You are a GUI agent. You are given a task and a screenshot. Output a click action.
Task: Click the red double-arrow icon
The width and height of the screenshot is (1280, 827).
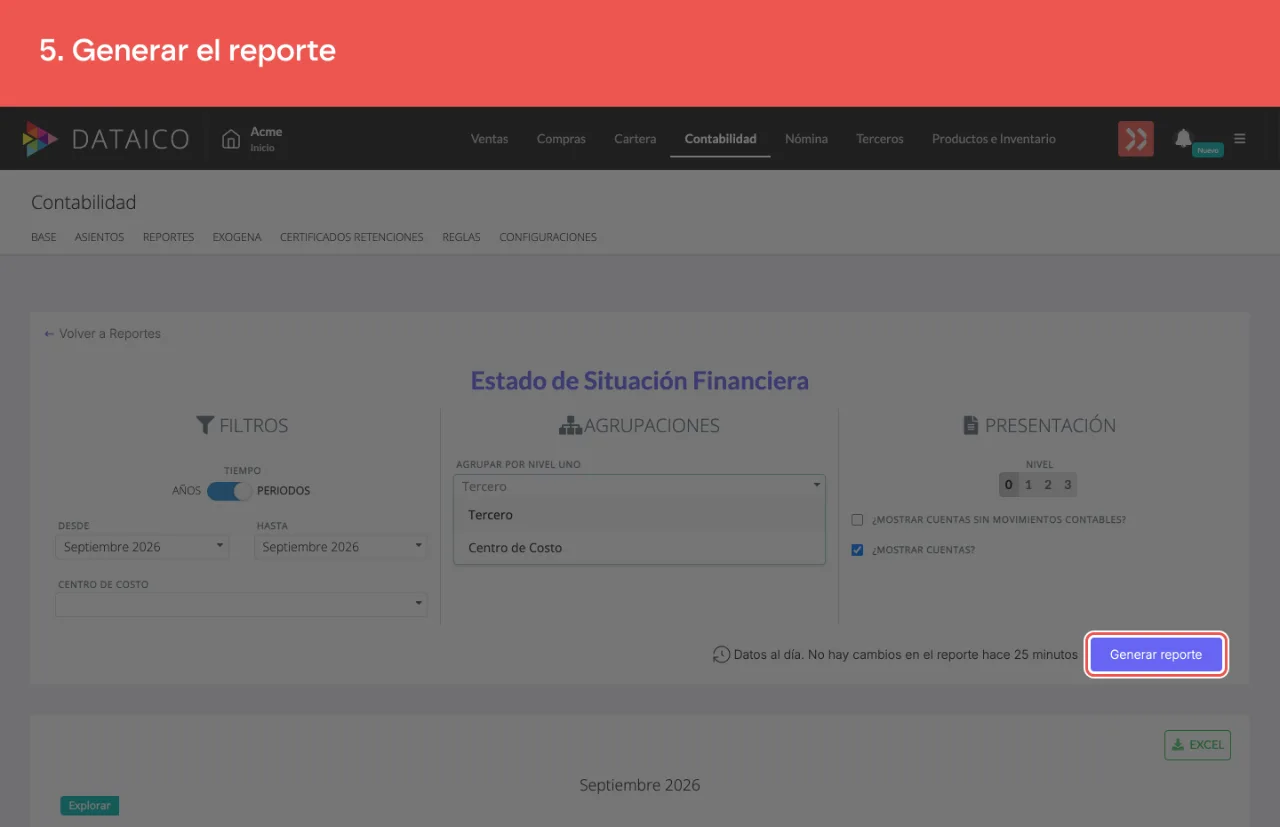pyautogui.click(x=1136, y=139)
